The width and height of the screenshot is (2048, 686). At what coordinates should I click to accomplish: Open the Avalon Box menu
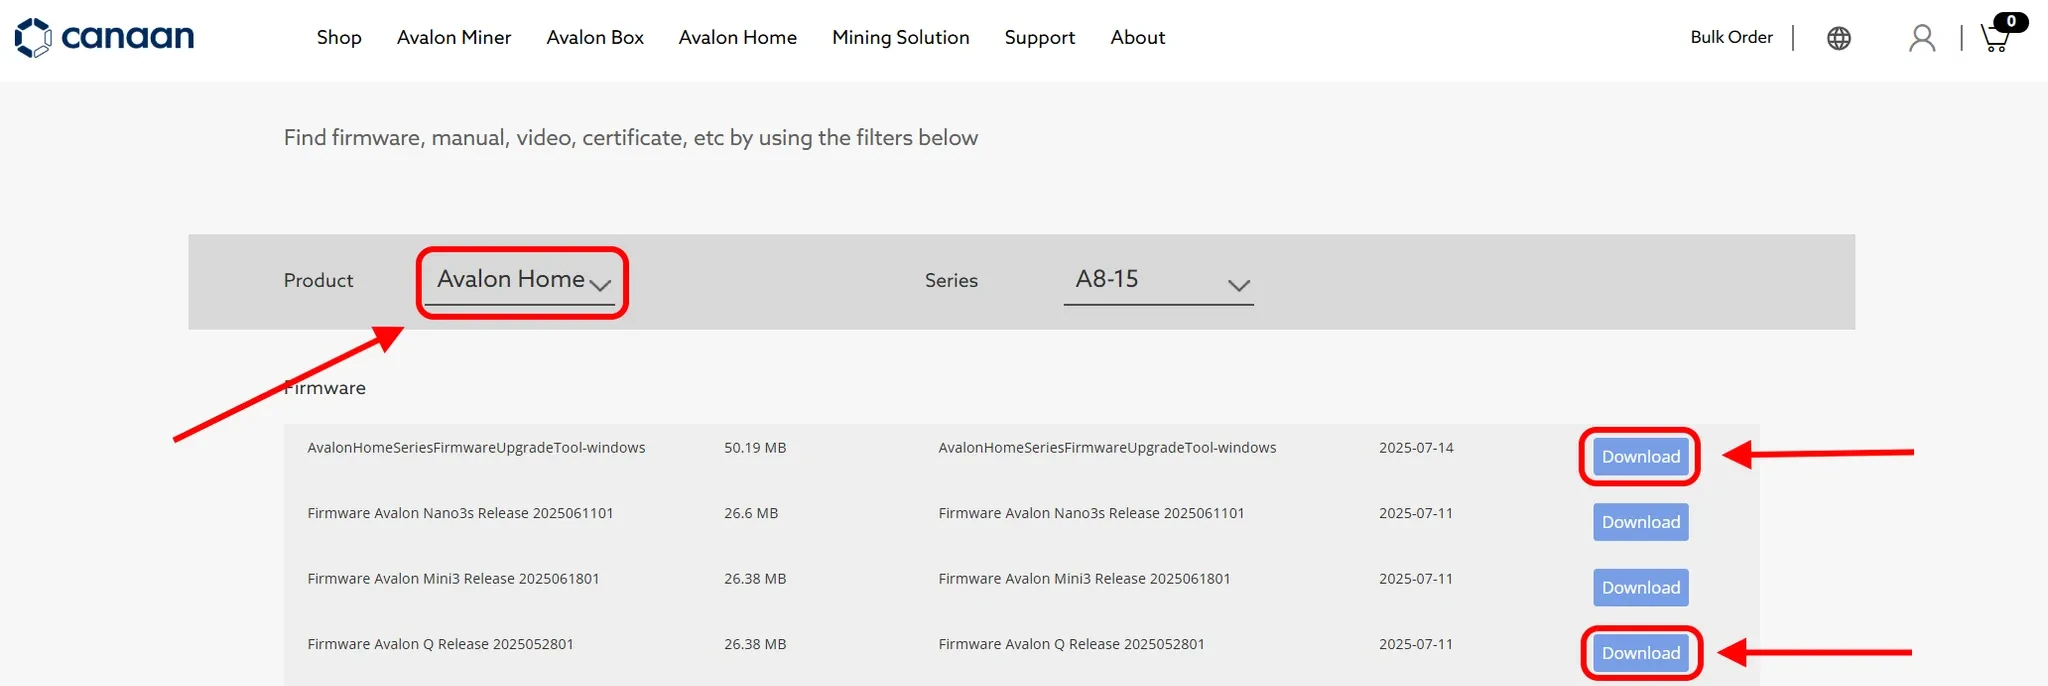(x=595, y=38)
